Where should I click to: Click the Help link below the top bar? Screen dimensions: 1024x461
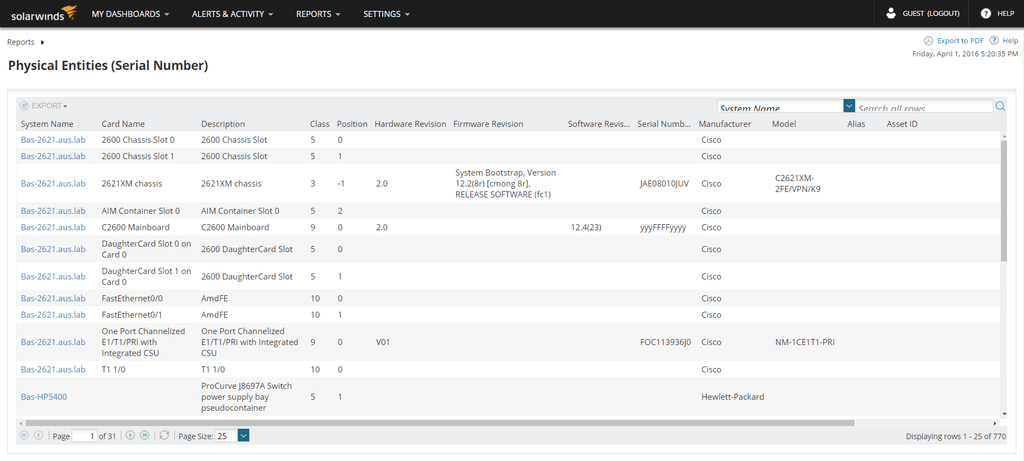[x=1010, y=40]
